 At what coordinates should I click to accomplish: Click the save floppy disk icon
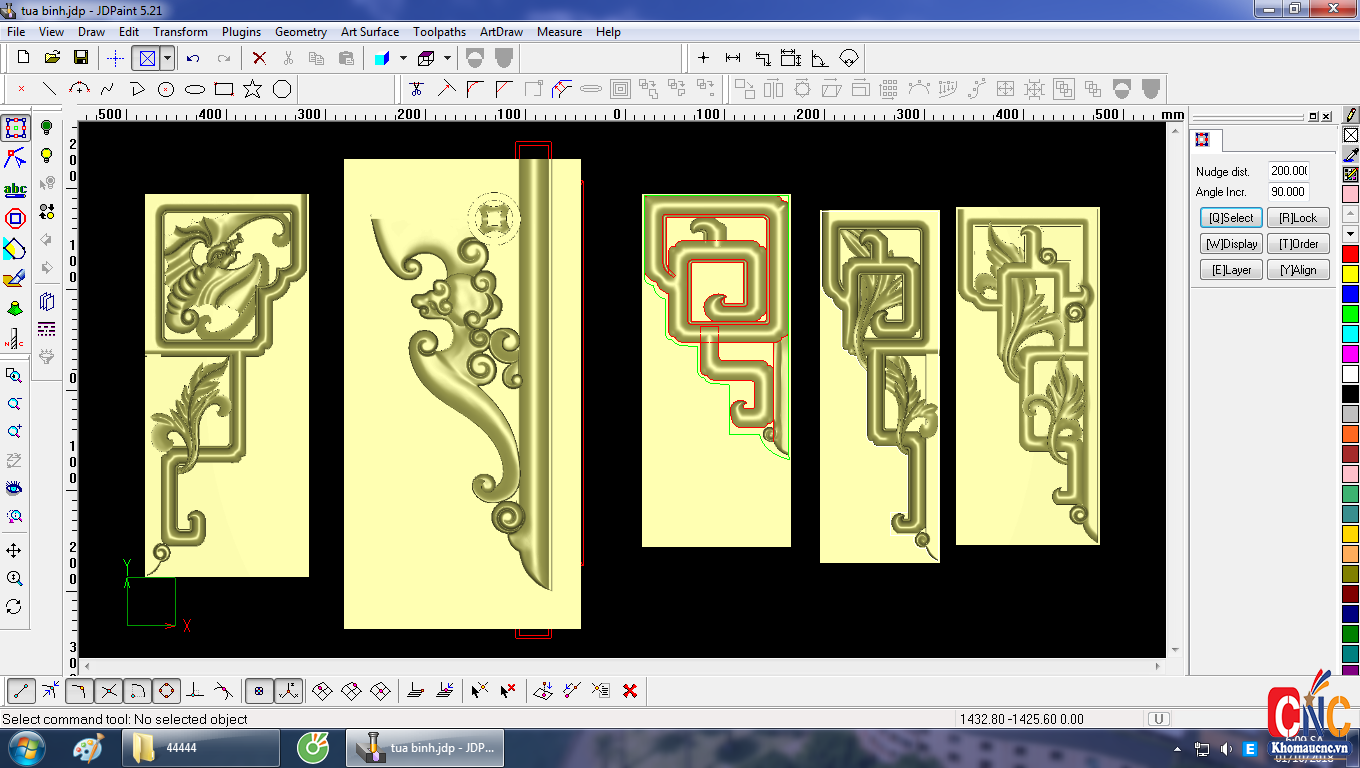tap(81, 58)
